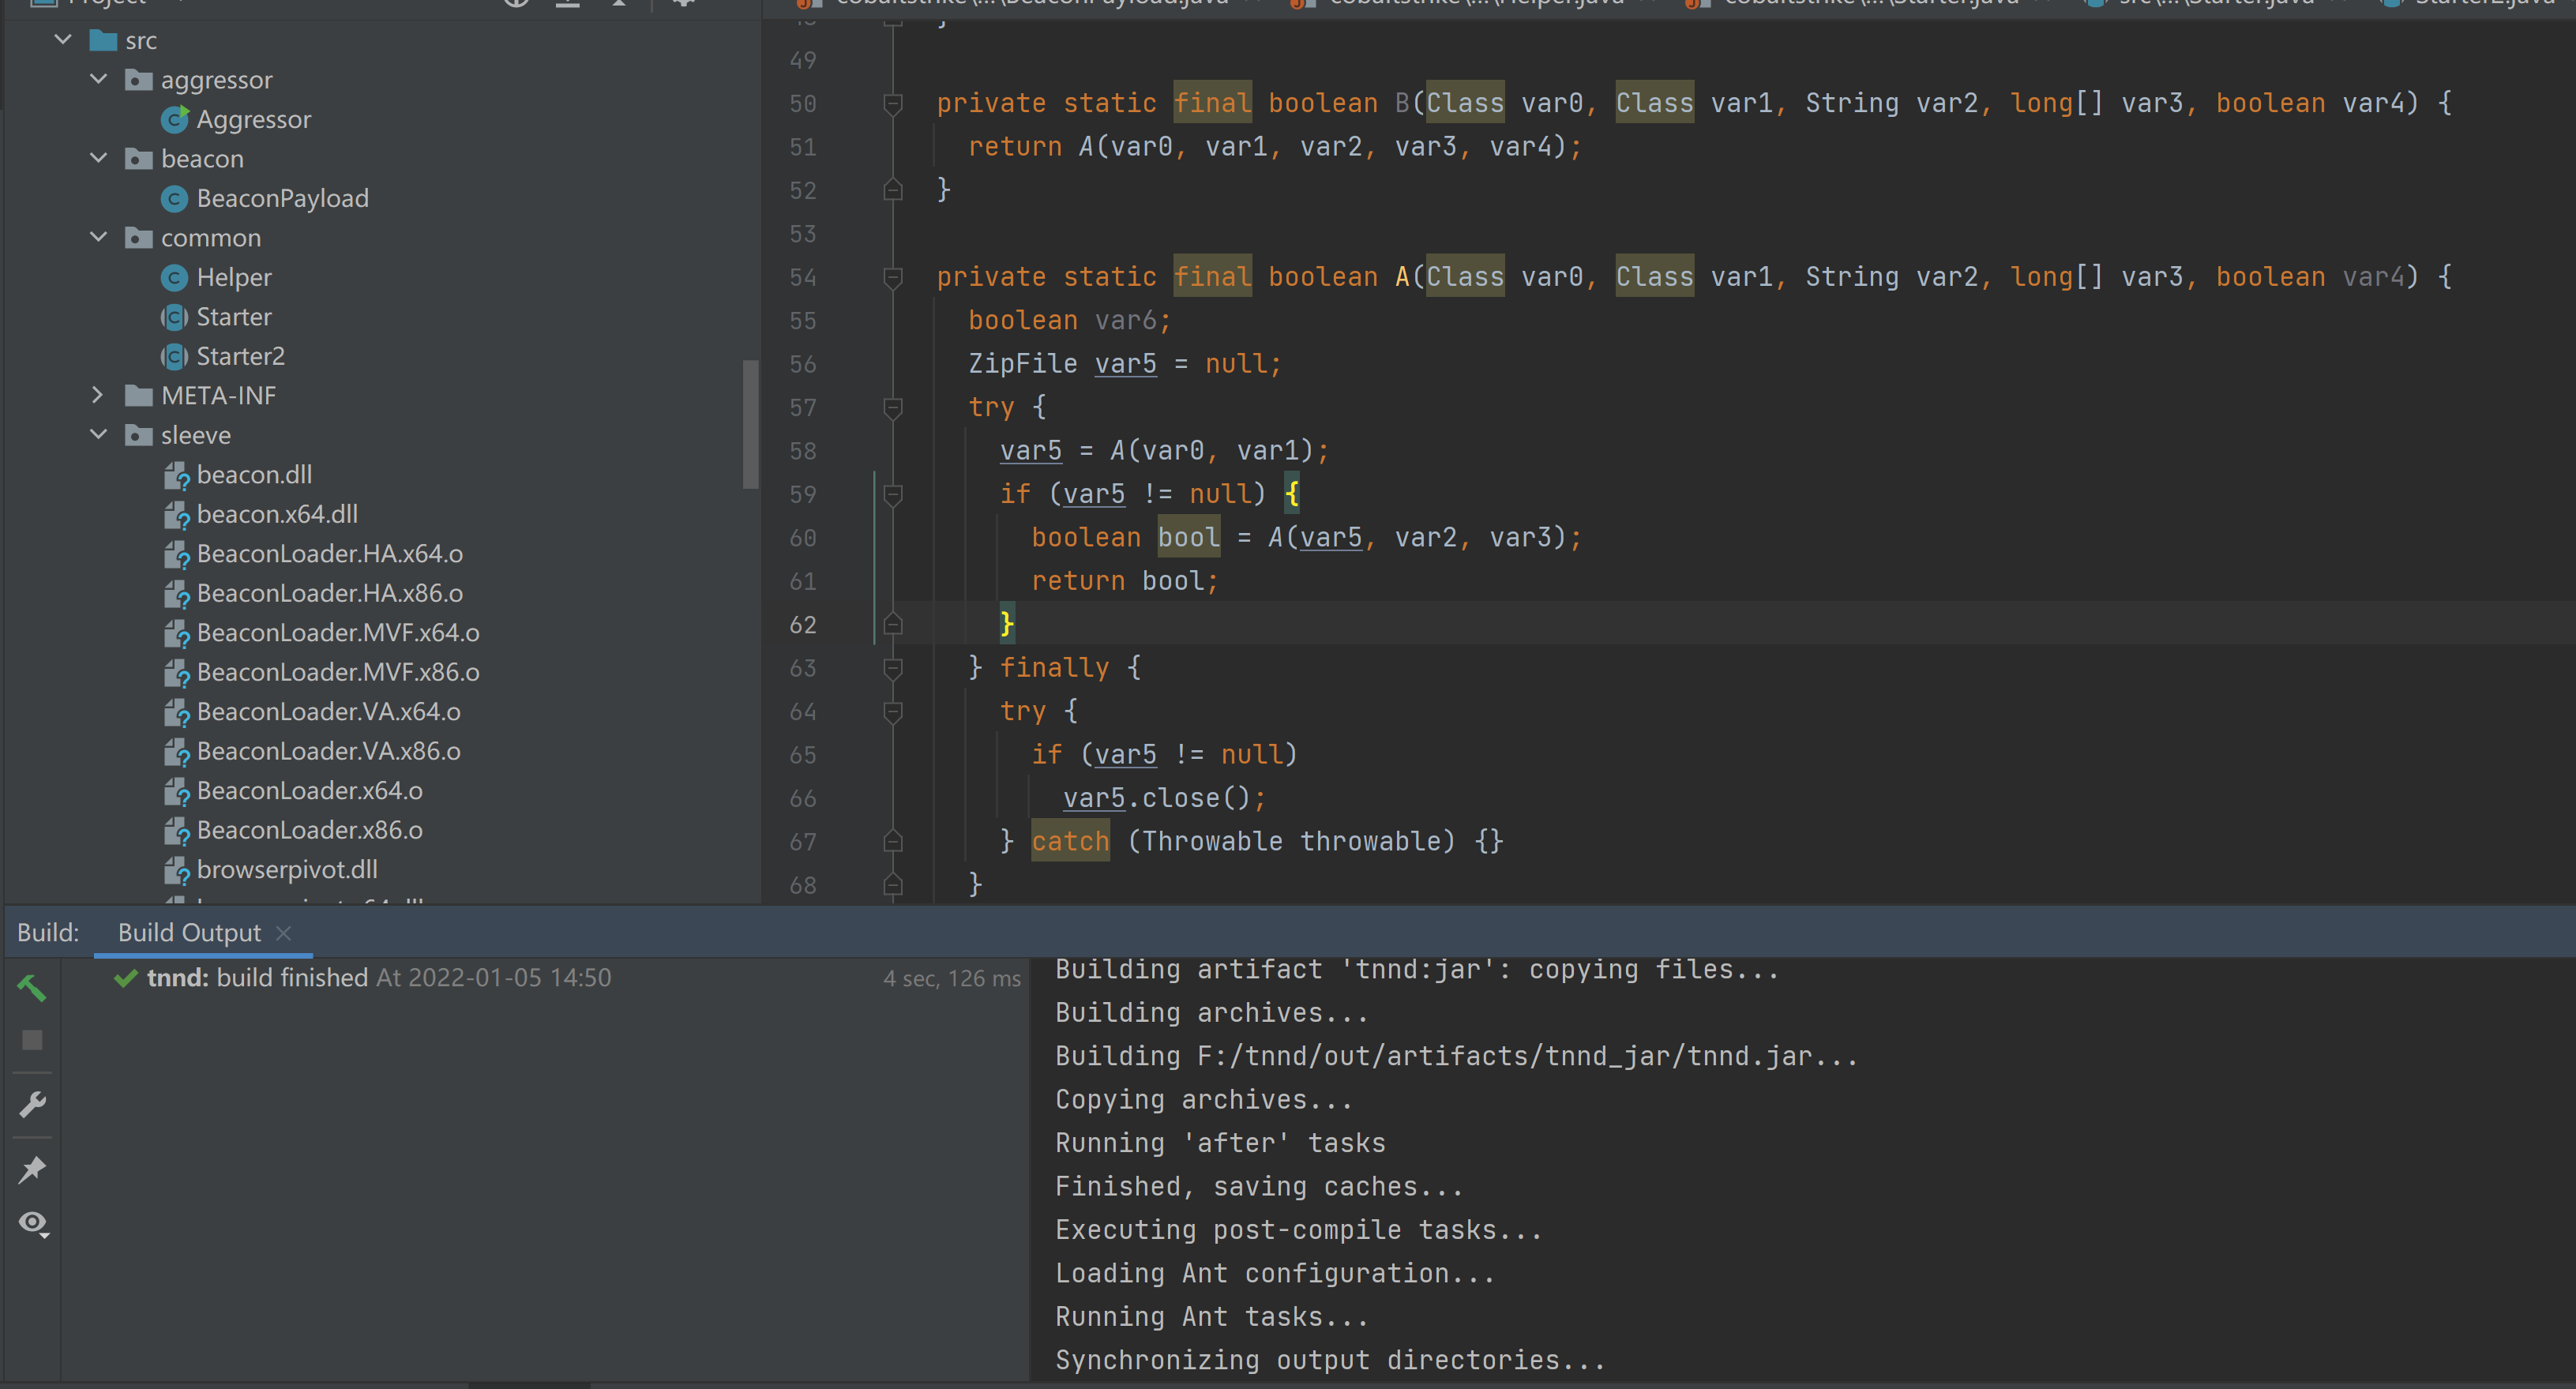Collapse the sleeve package chevron
The image size is (2576, 1389).
click(98, 435)
